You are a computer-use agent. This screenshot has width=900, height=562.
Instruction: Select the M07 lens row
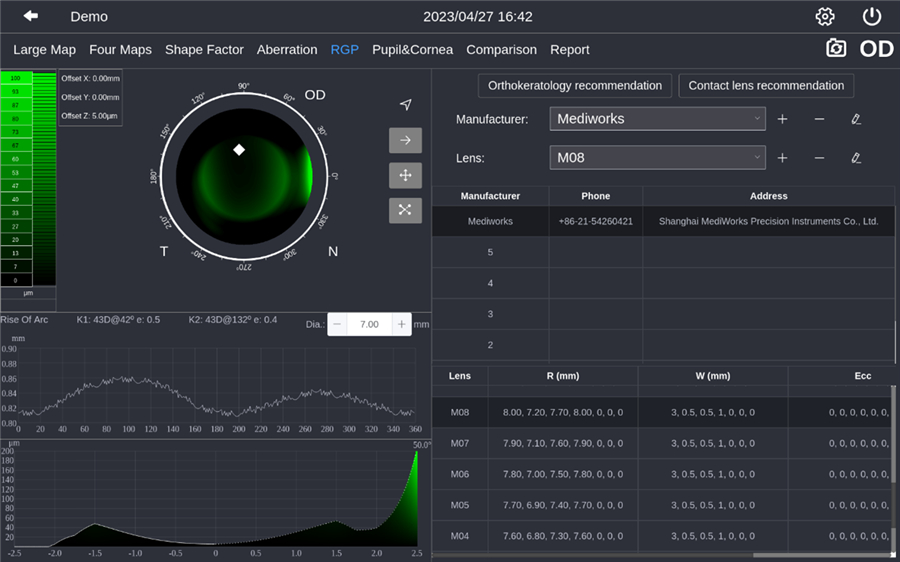point(661,443)
